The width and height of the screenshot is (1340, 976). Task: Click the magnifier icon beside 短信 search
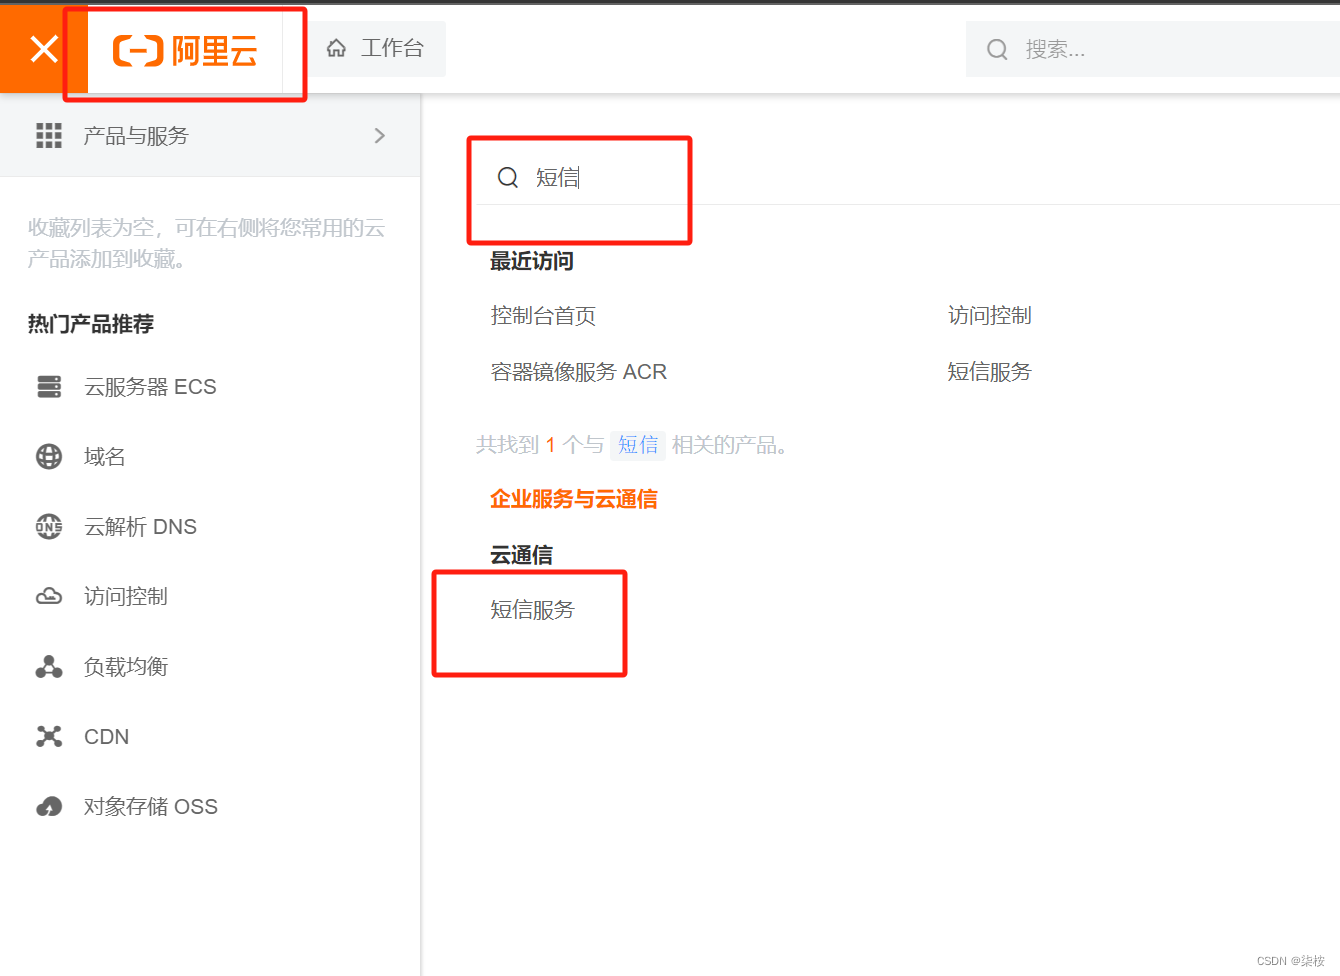coord(508,177)
